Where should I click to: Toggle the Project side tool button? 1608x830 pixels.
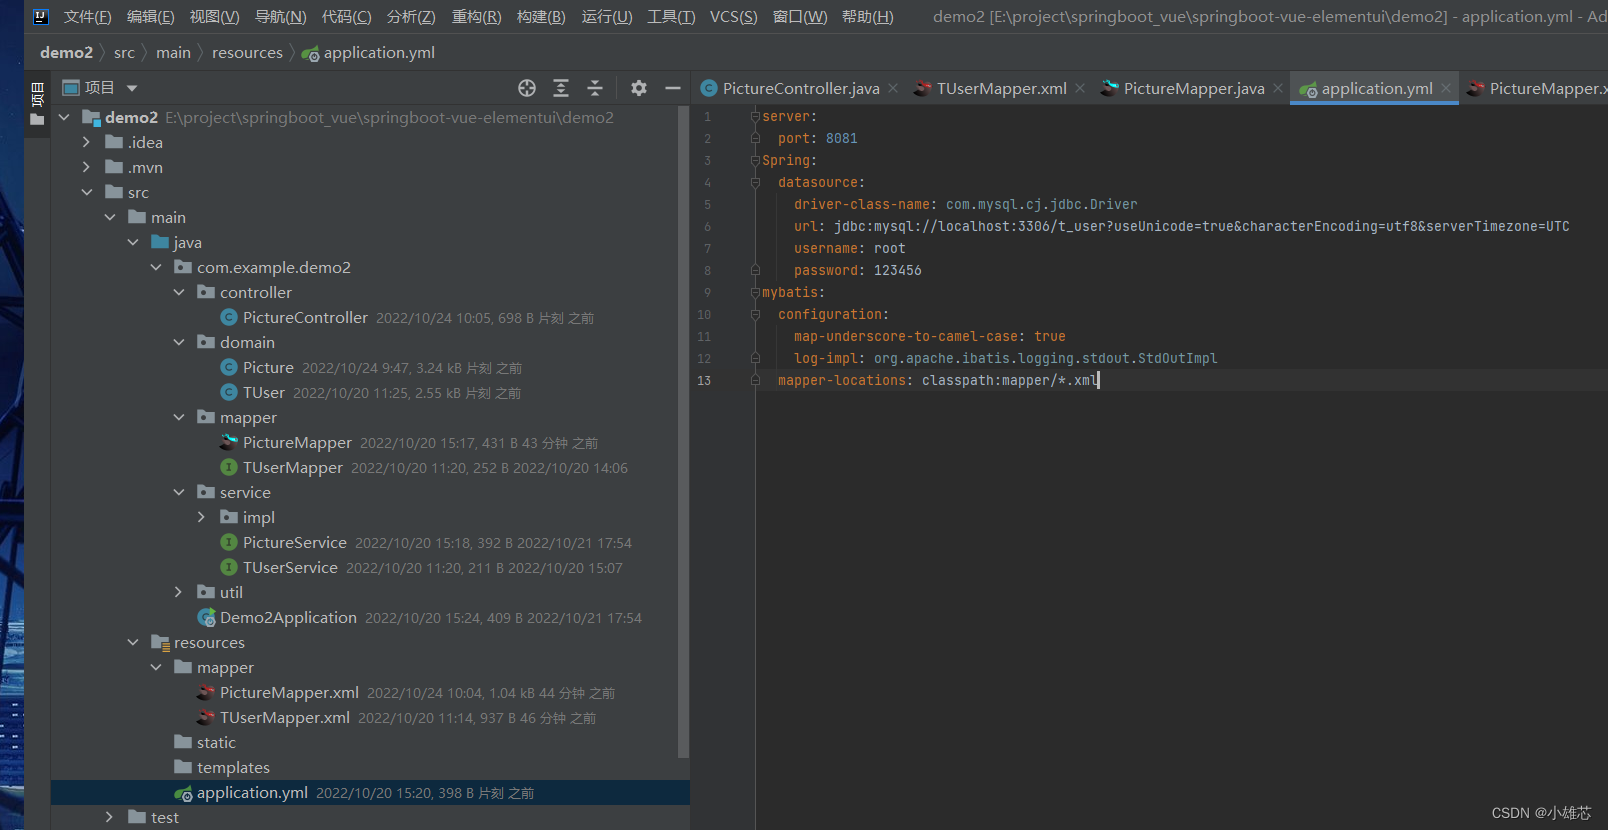pos(37,95)
